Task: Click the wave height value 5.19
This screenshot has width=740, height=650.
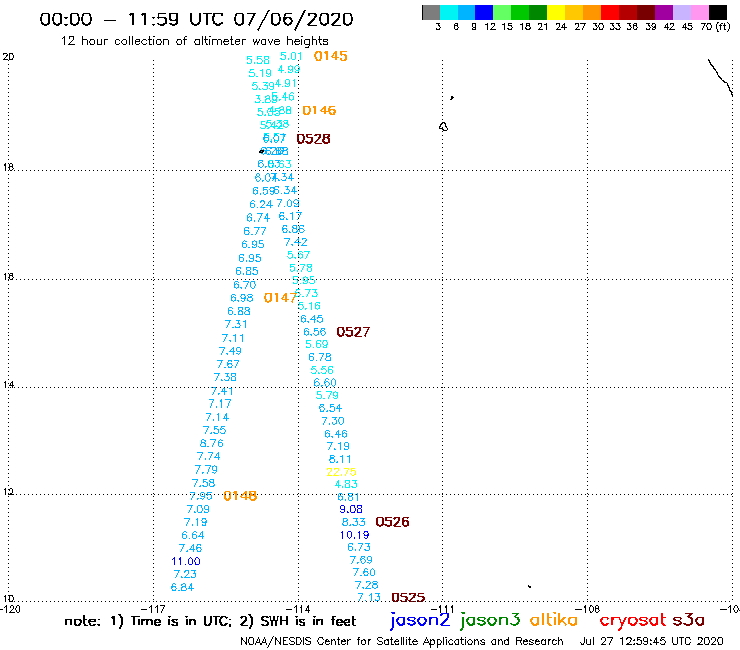Action: pyautogui.click(x=260, y=73)
